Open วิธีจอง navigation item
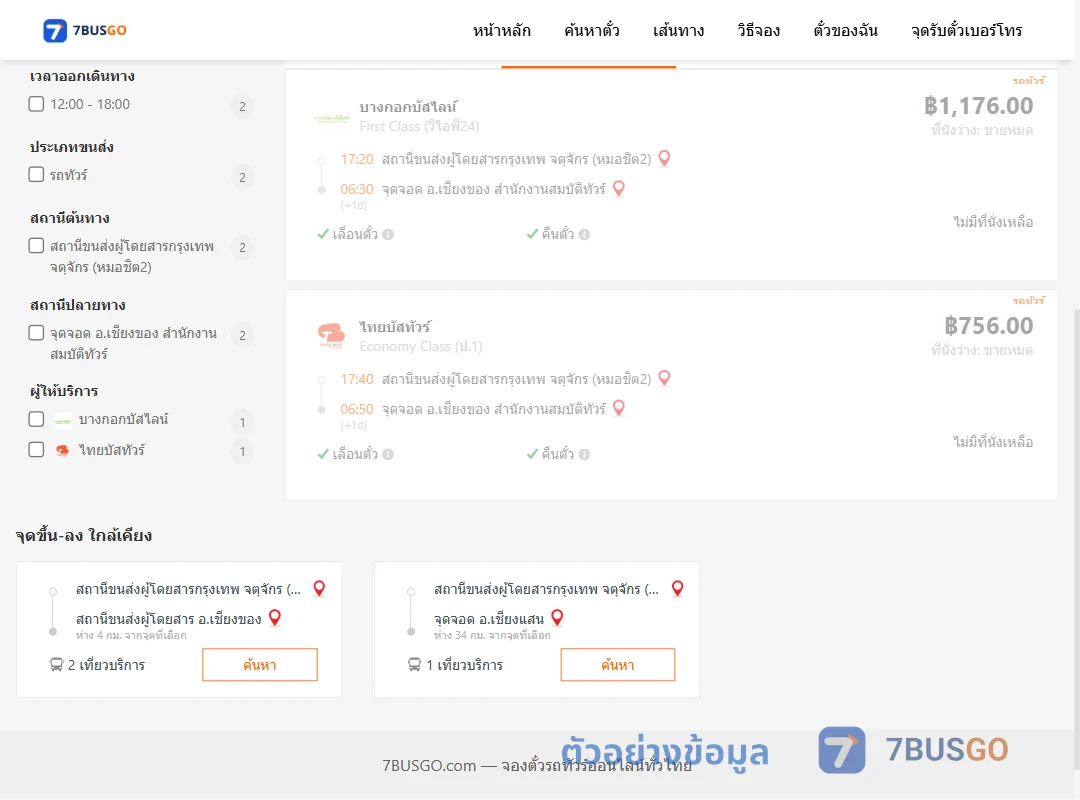Viewport: 1080px width, 800px height. pyautogui.click(x=758, y=30)
